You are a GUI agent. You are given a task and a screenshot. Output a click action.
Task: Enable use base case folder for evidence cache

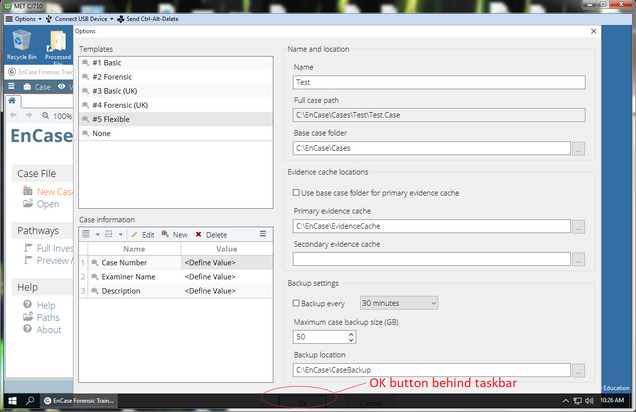(x=295, y=192)
